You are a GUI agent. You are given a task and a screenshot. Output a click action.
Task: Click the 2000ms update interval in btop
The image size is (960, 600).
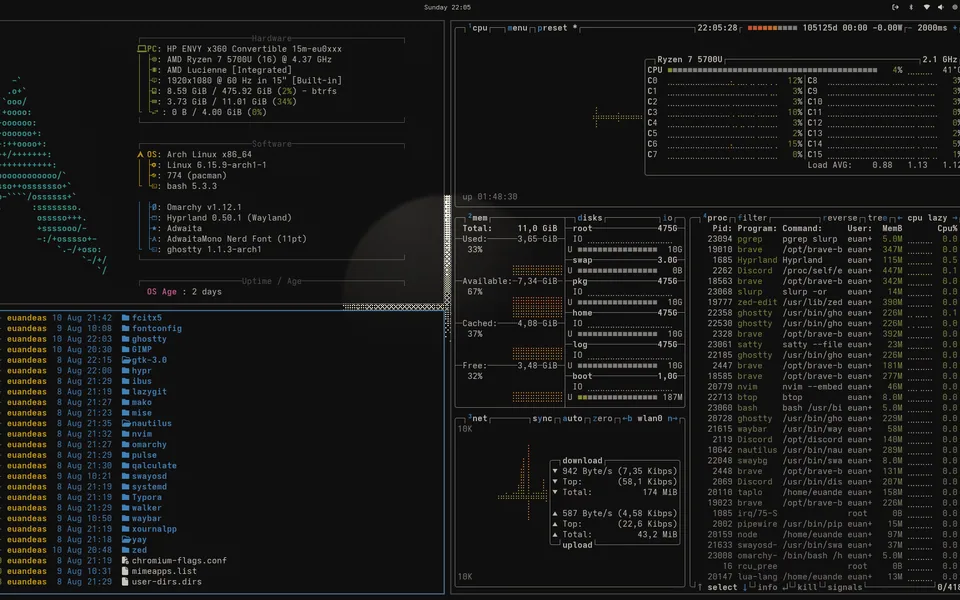(x=932, y=28)
